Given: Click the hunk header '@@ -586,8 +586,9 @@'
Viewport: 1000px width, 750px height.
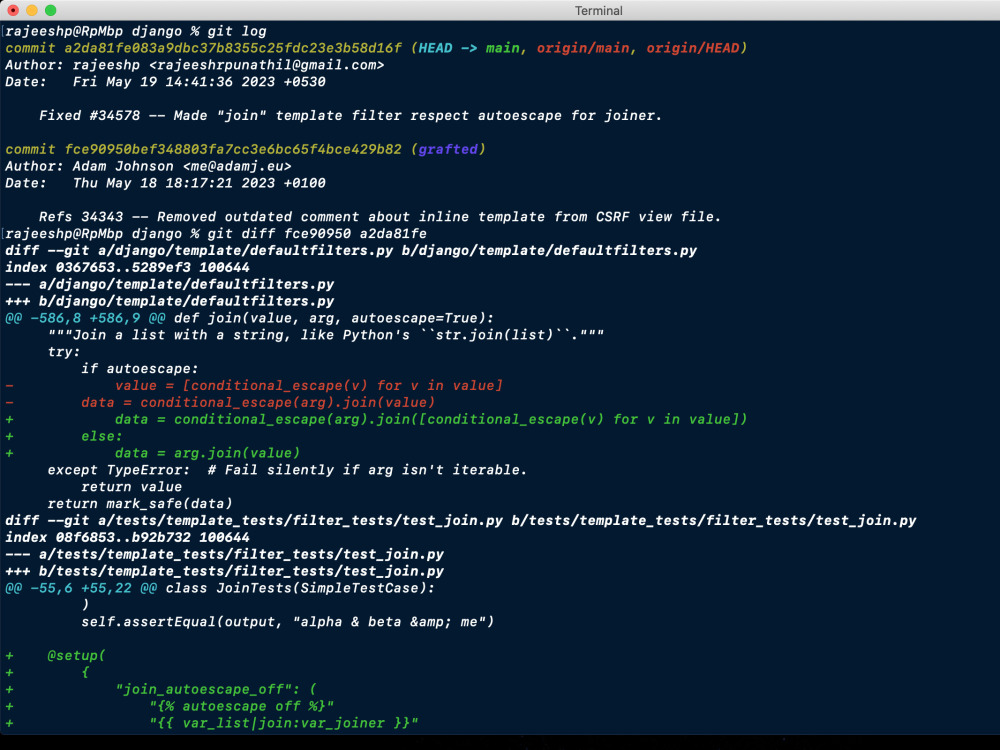Looking at the screenshot, I should click(x=85, y=318).
